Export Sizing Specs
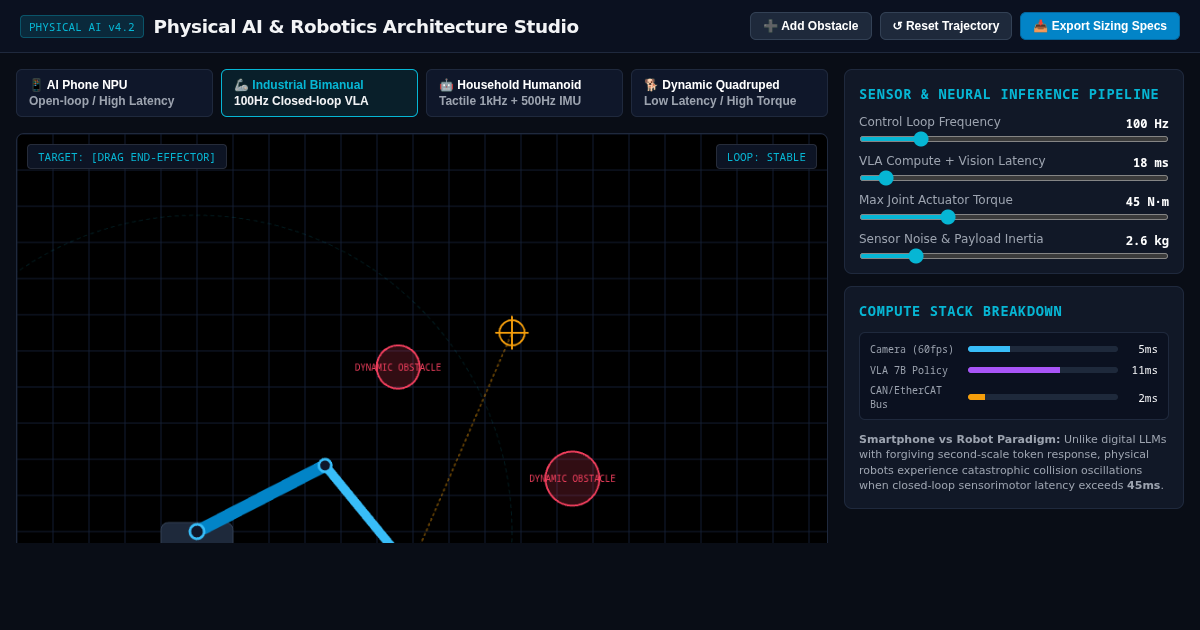Screen dimensions: 1200x630 [1100, 26]
